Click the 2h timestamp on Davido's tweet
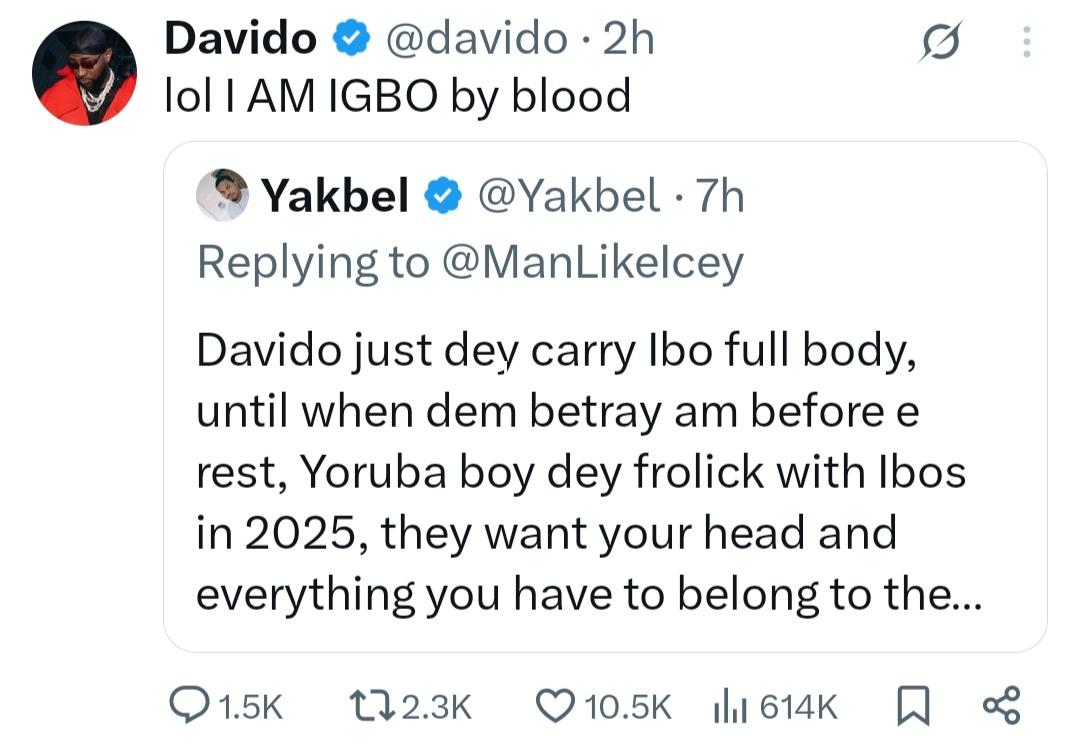The width and height of the screenshot is (1080, 751). (x=630, y=37)
